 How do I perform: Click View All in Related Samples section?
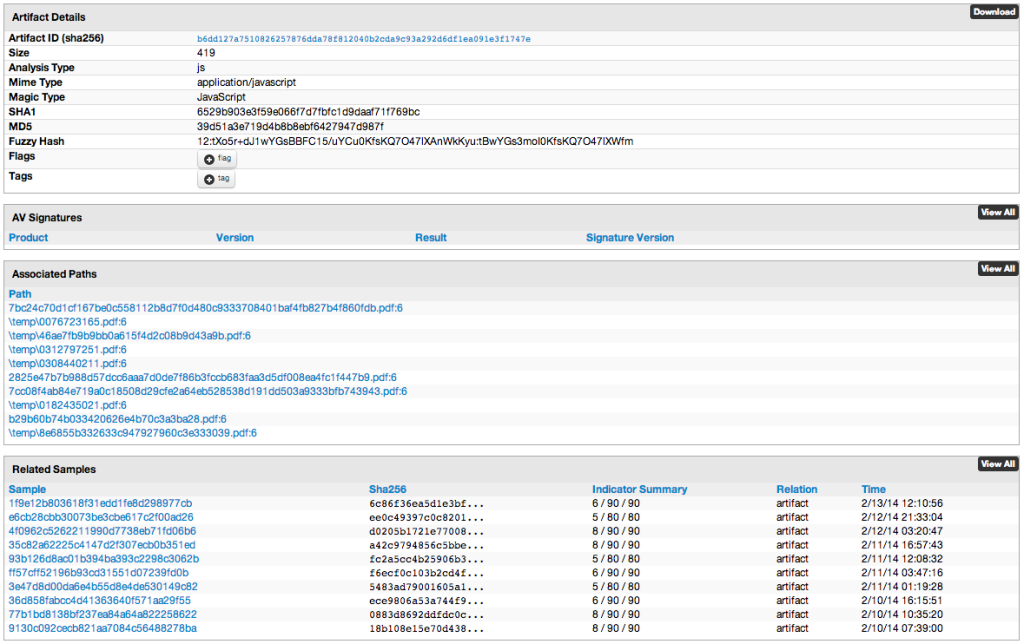[997, 464]
